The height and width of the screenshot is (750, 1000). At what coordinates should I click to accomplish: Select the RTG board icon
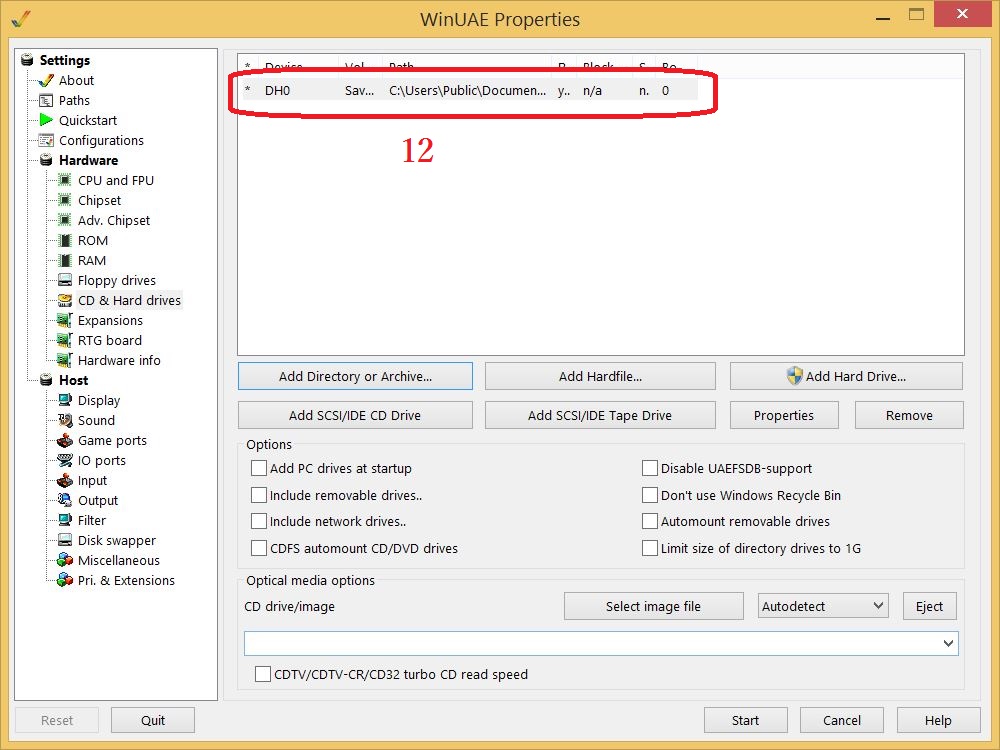click(64, 340)
